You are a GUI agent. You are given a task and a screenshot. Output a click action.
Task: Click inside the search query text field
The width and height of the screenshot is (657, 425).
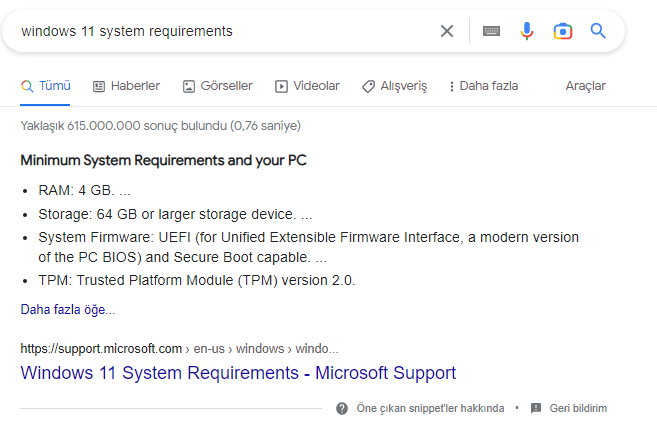pyautogui.click(x=220, y=31)
